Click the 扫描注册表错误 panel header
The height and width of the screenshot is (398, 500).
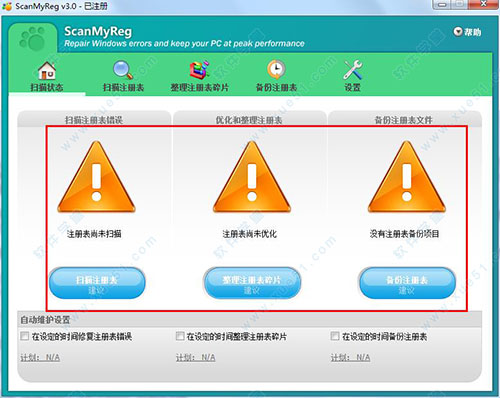pyautogui.click(x=94, y=120)
